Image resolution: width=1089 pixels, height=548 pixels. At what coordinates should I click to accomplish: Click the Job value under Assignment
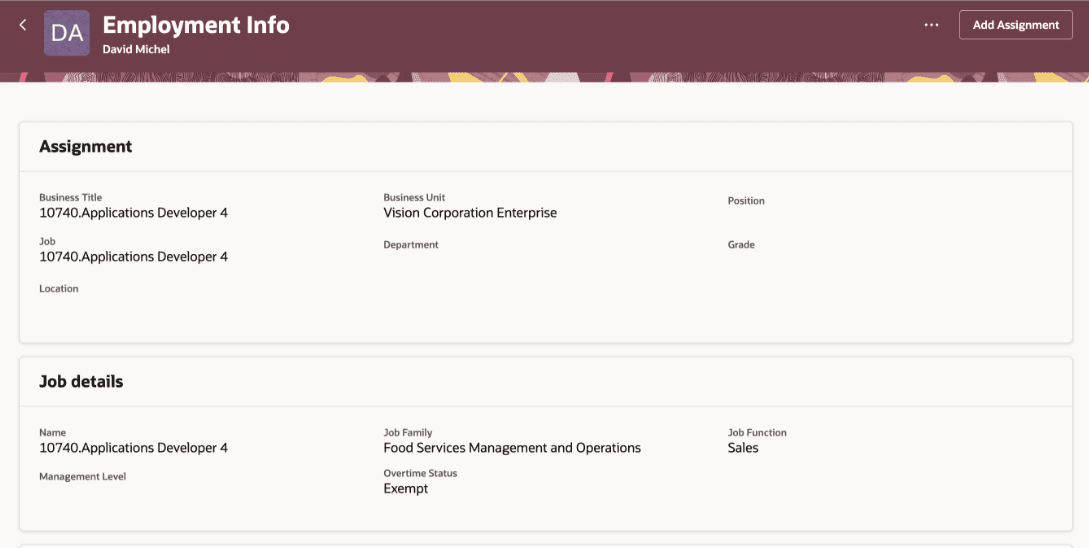point(133,257)
